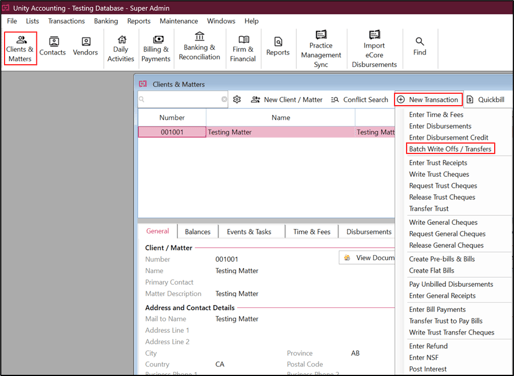514x376 pixels.
Task: Click the Conflict Search button
Action: (x=359, y=99)
